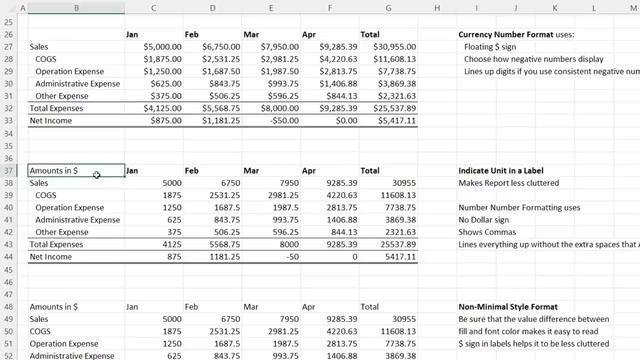Viewport: 640px width, 360px height.
Task: Select the $596.25 cell
Action: click(x=271, y=96)
